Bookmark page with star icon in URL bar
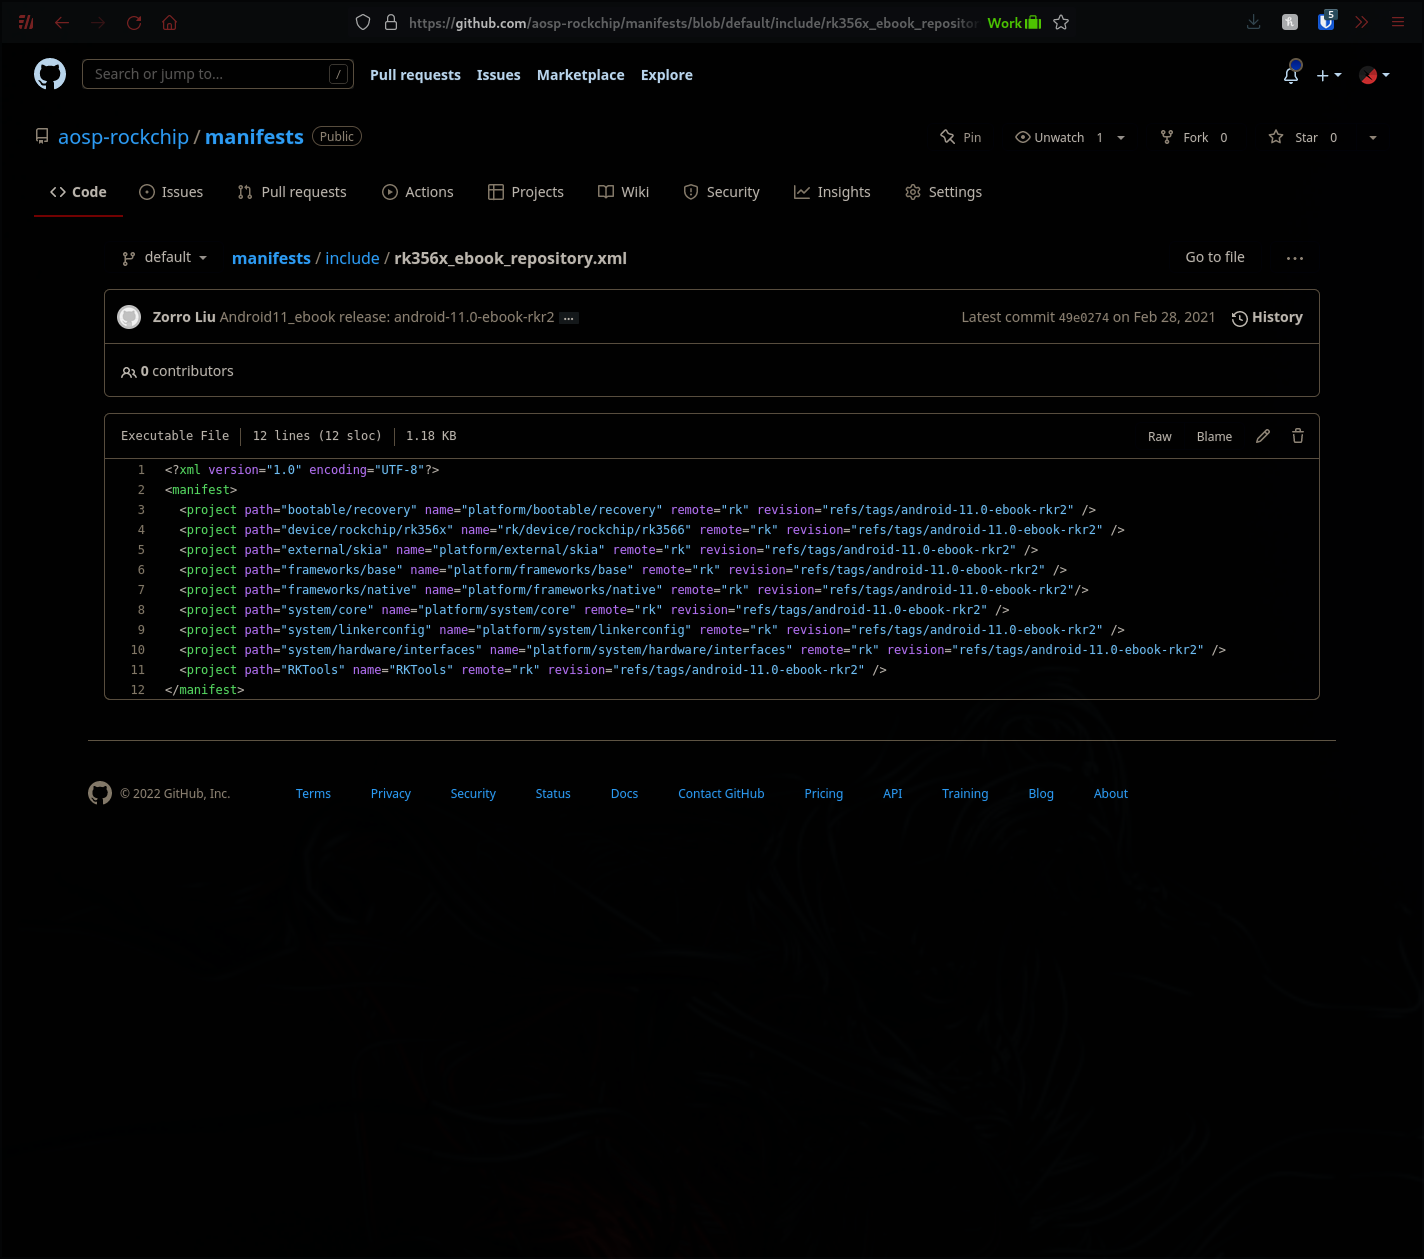The height and width of the screenshot is (1259, 1424). coord(1061,22)
